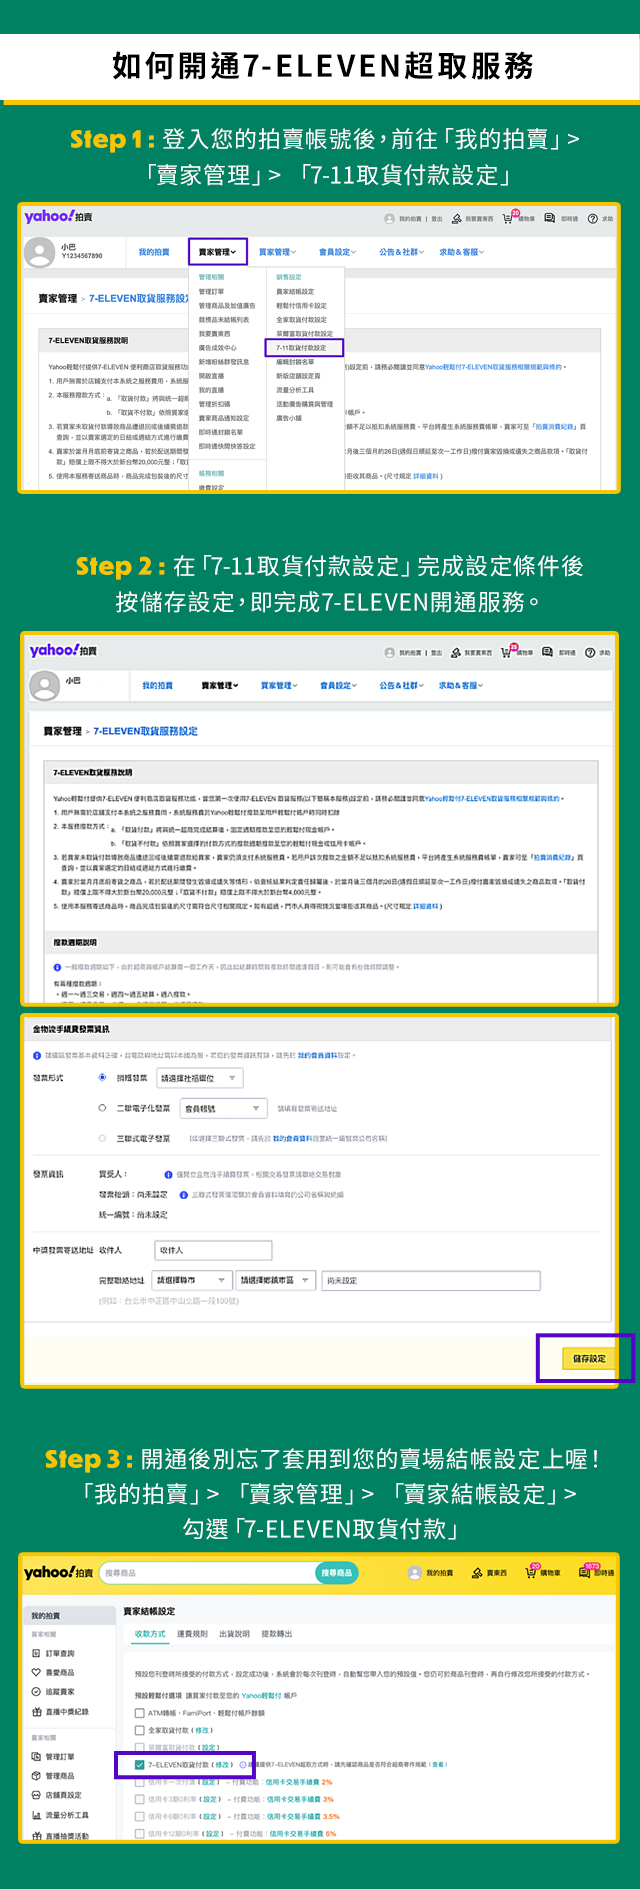
Task: Open 訂單查詢 in the Step 3 sidebar
Action: [x=59, y=1653]
